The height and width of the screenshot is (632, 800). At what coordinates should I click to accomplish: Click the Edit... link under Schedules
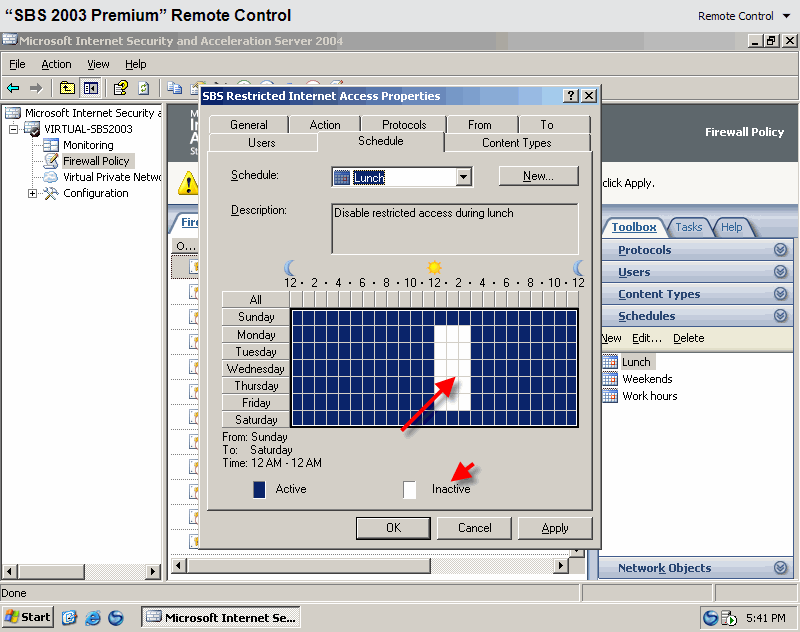tap(646, 338)
